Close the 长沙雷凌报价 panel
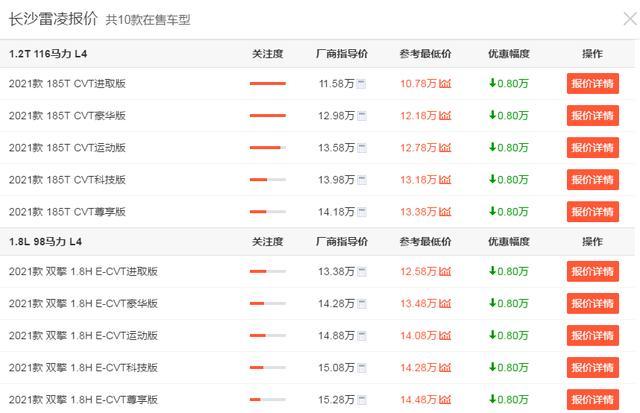The height and width of the screenshot is (413, 640). pos(628,18)
